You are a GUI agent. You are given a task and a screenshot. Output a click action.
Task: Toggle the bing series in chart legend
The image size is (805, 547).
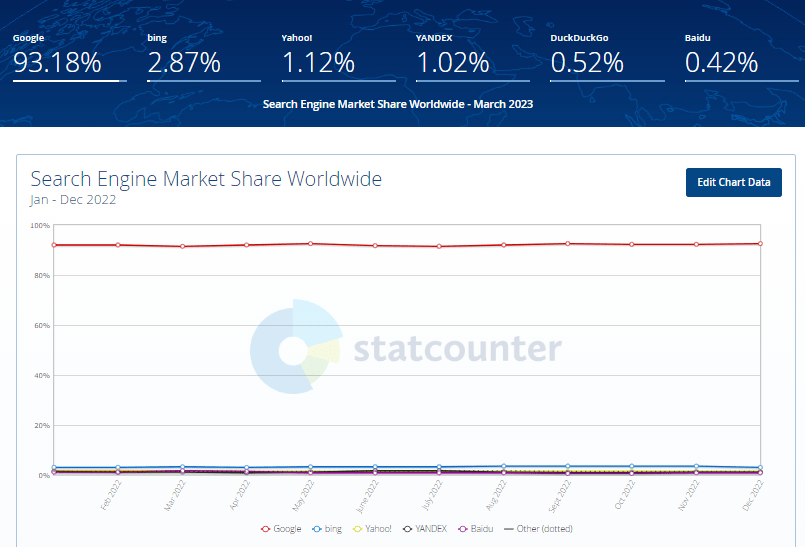327,529
